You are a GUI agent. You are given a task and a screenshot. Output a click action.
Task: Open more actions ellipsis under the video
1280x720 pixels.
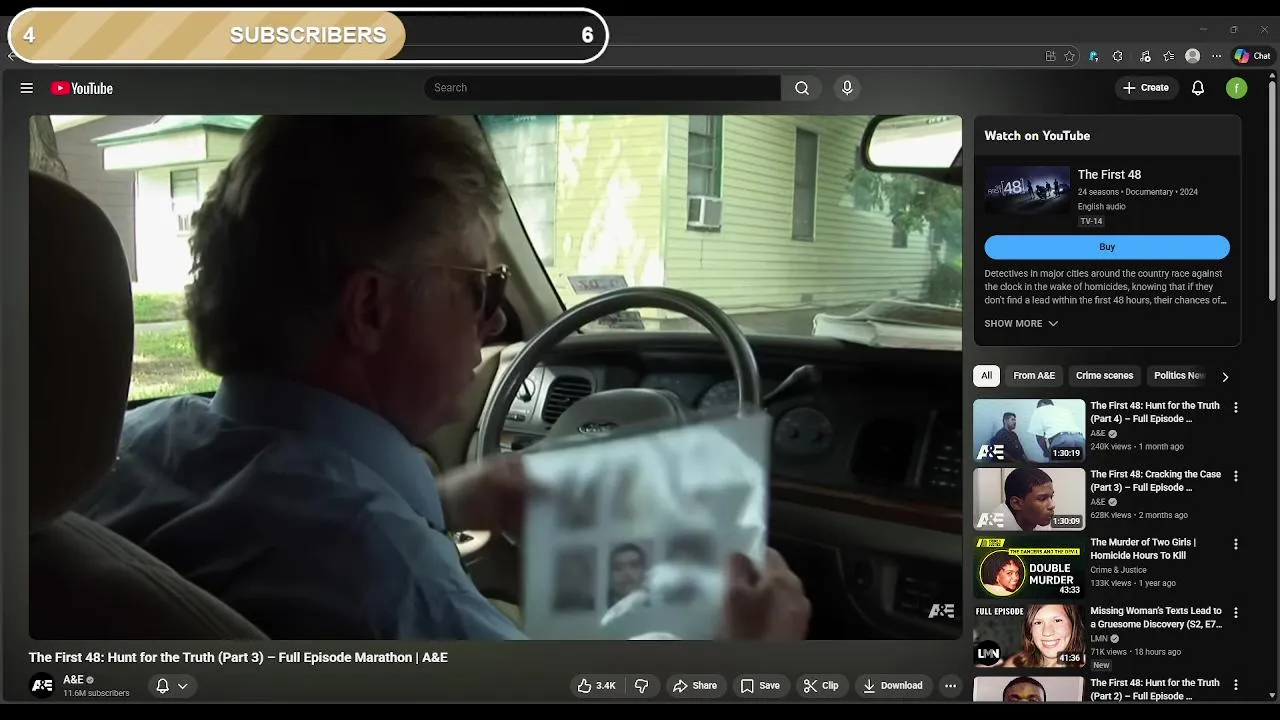pyautogui.click(x=950, y=686)
